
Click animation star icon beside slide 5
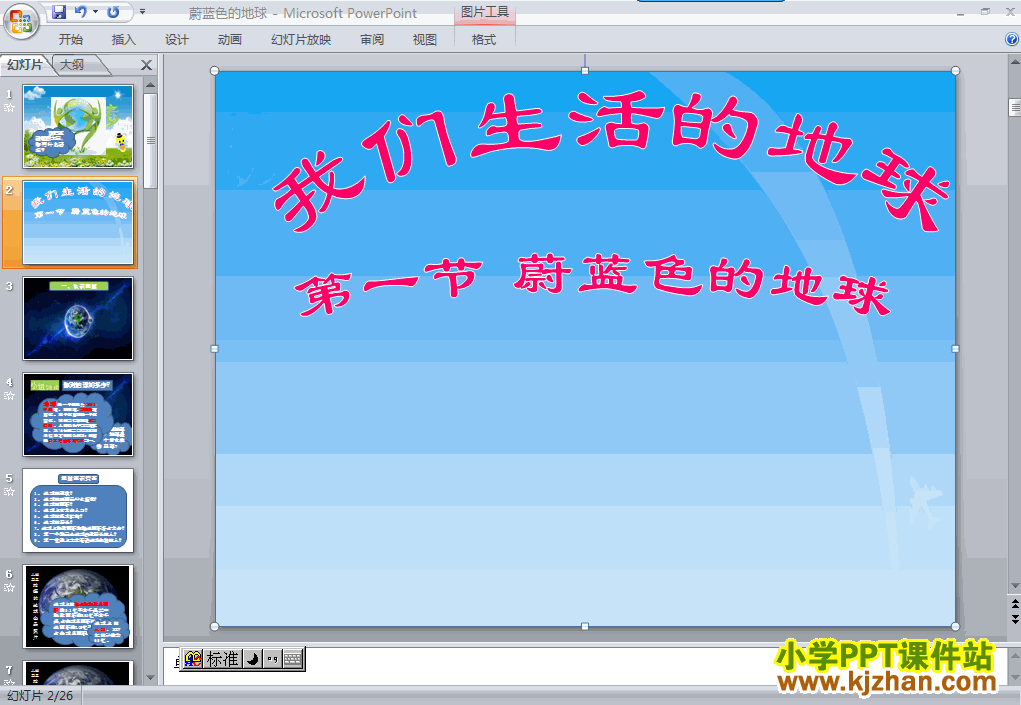[x=9, y=492]
